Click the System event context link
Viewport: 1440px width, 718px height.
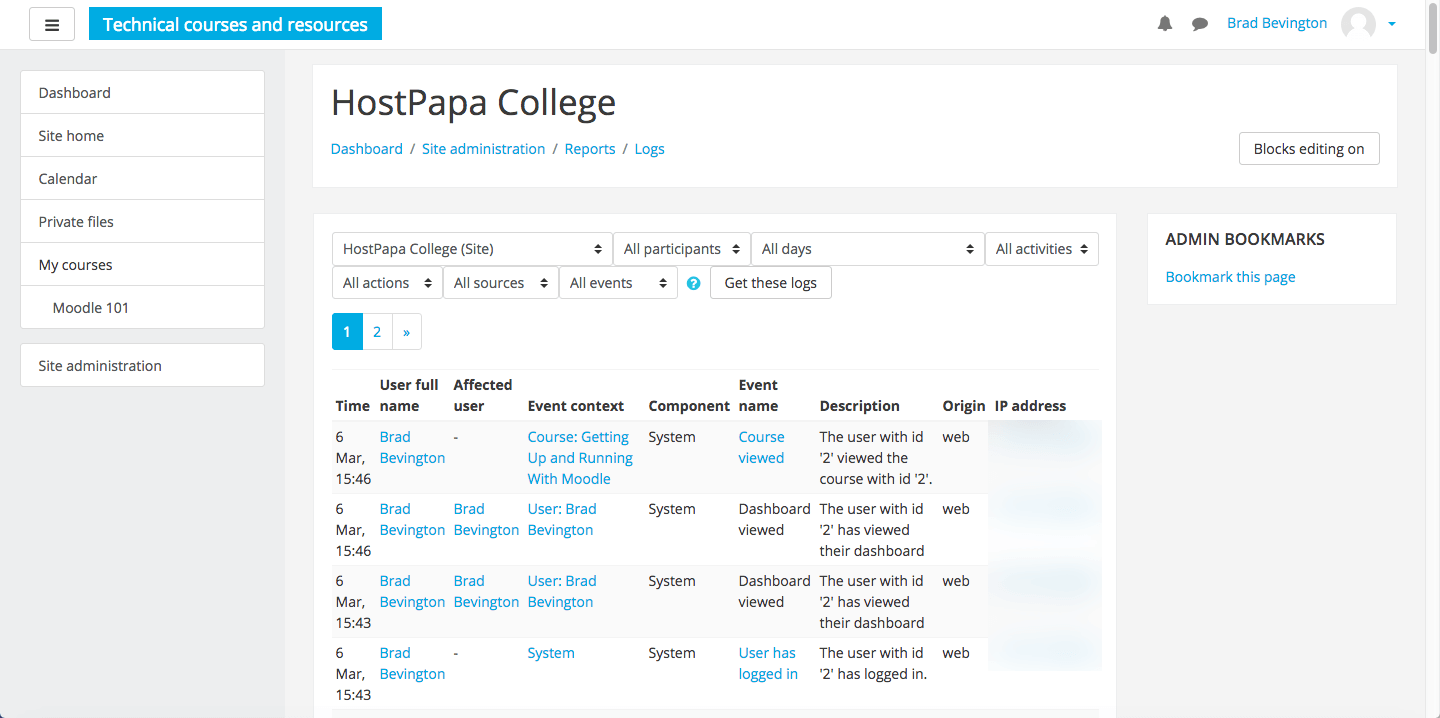pyautogui.click(x=551, y=653)
